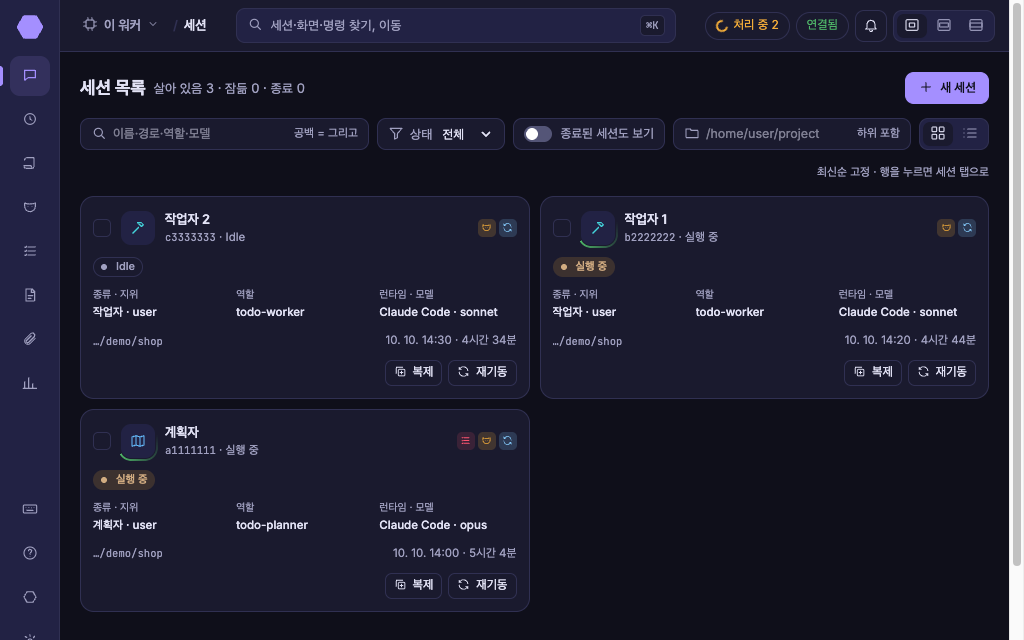Toggle 종료된 세션도 보기 switch
1024x640 pixels.
click(538, 134)
